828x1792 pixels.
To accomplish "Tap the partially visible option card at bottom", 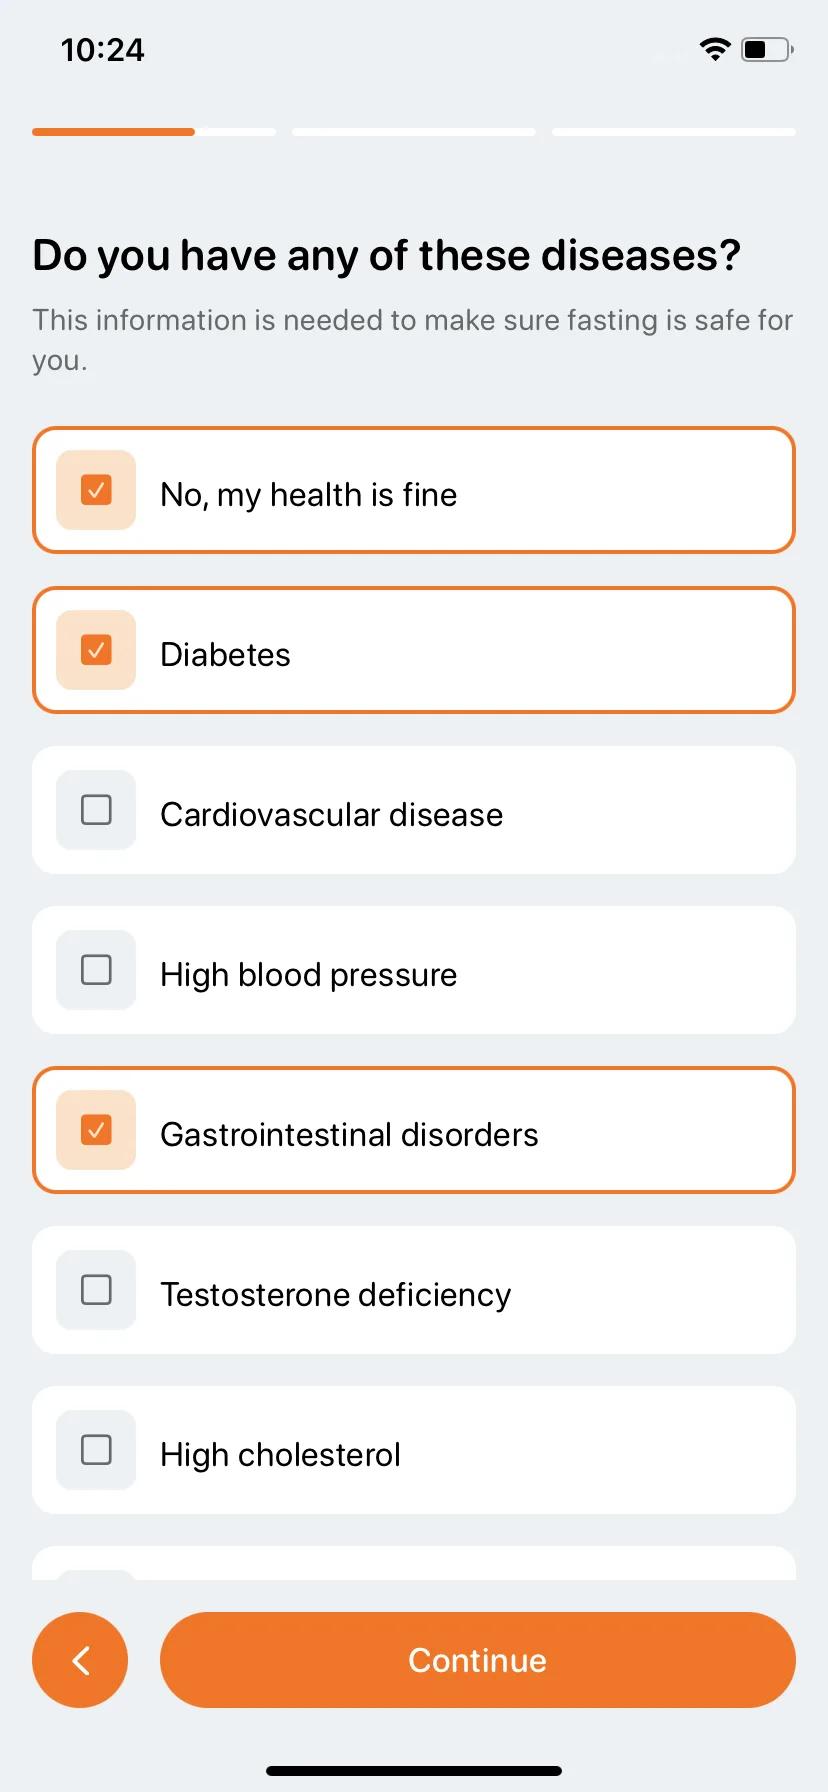I will [414, 1563].
